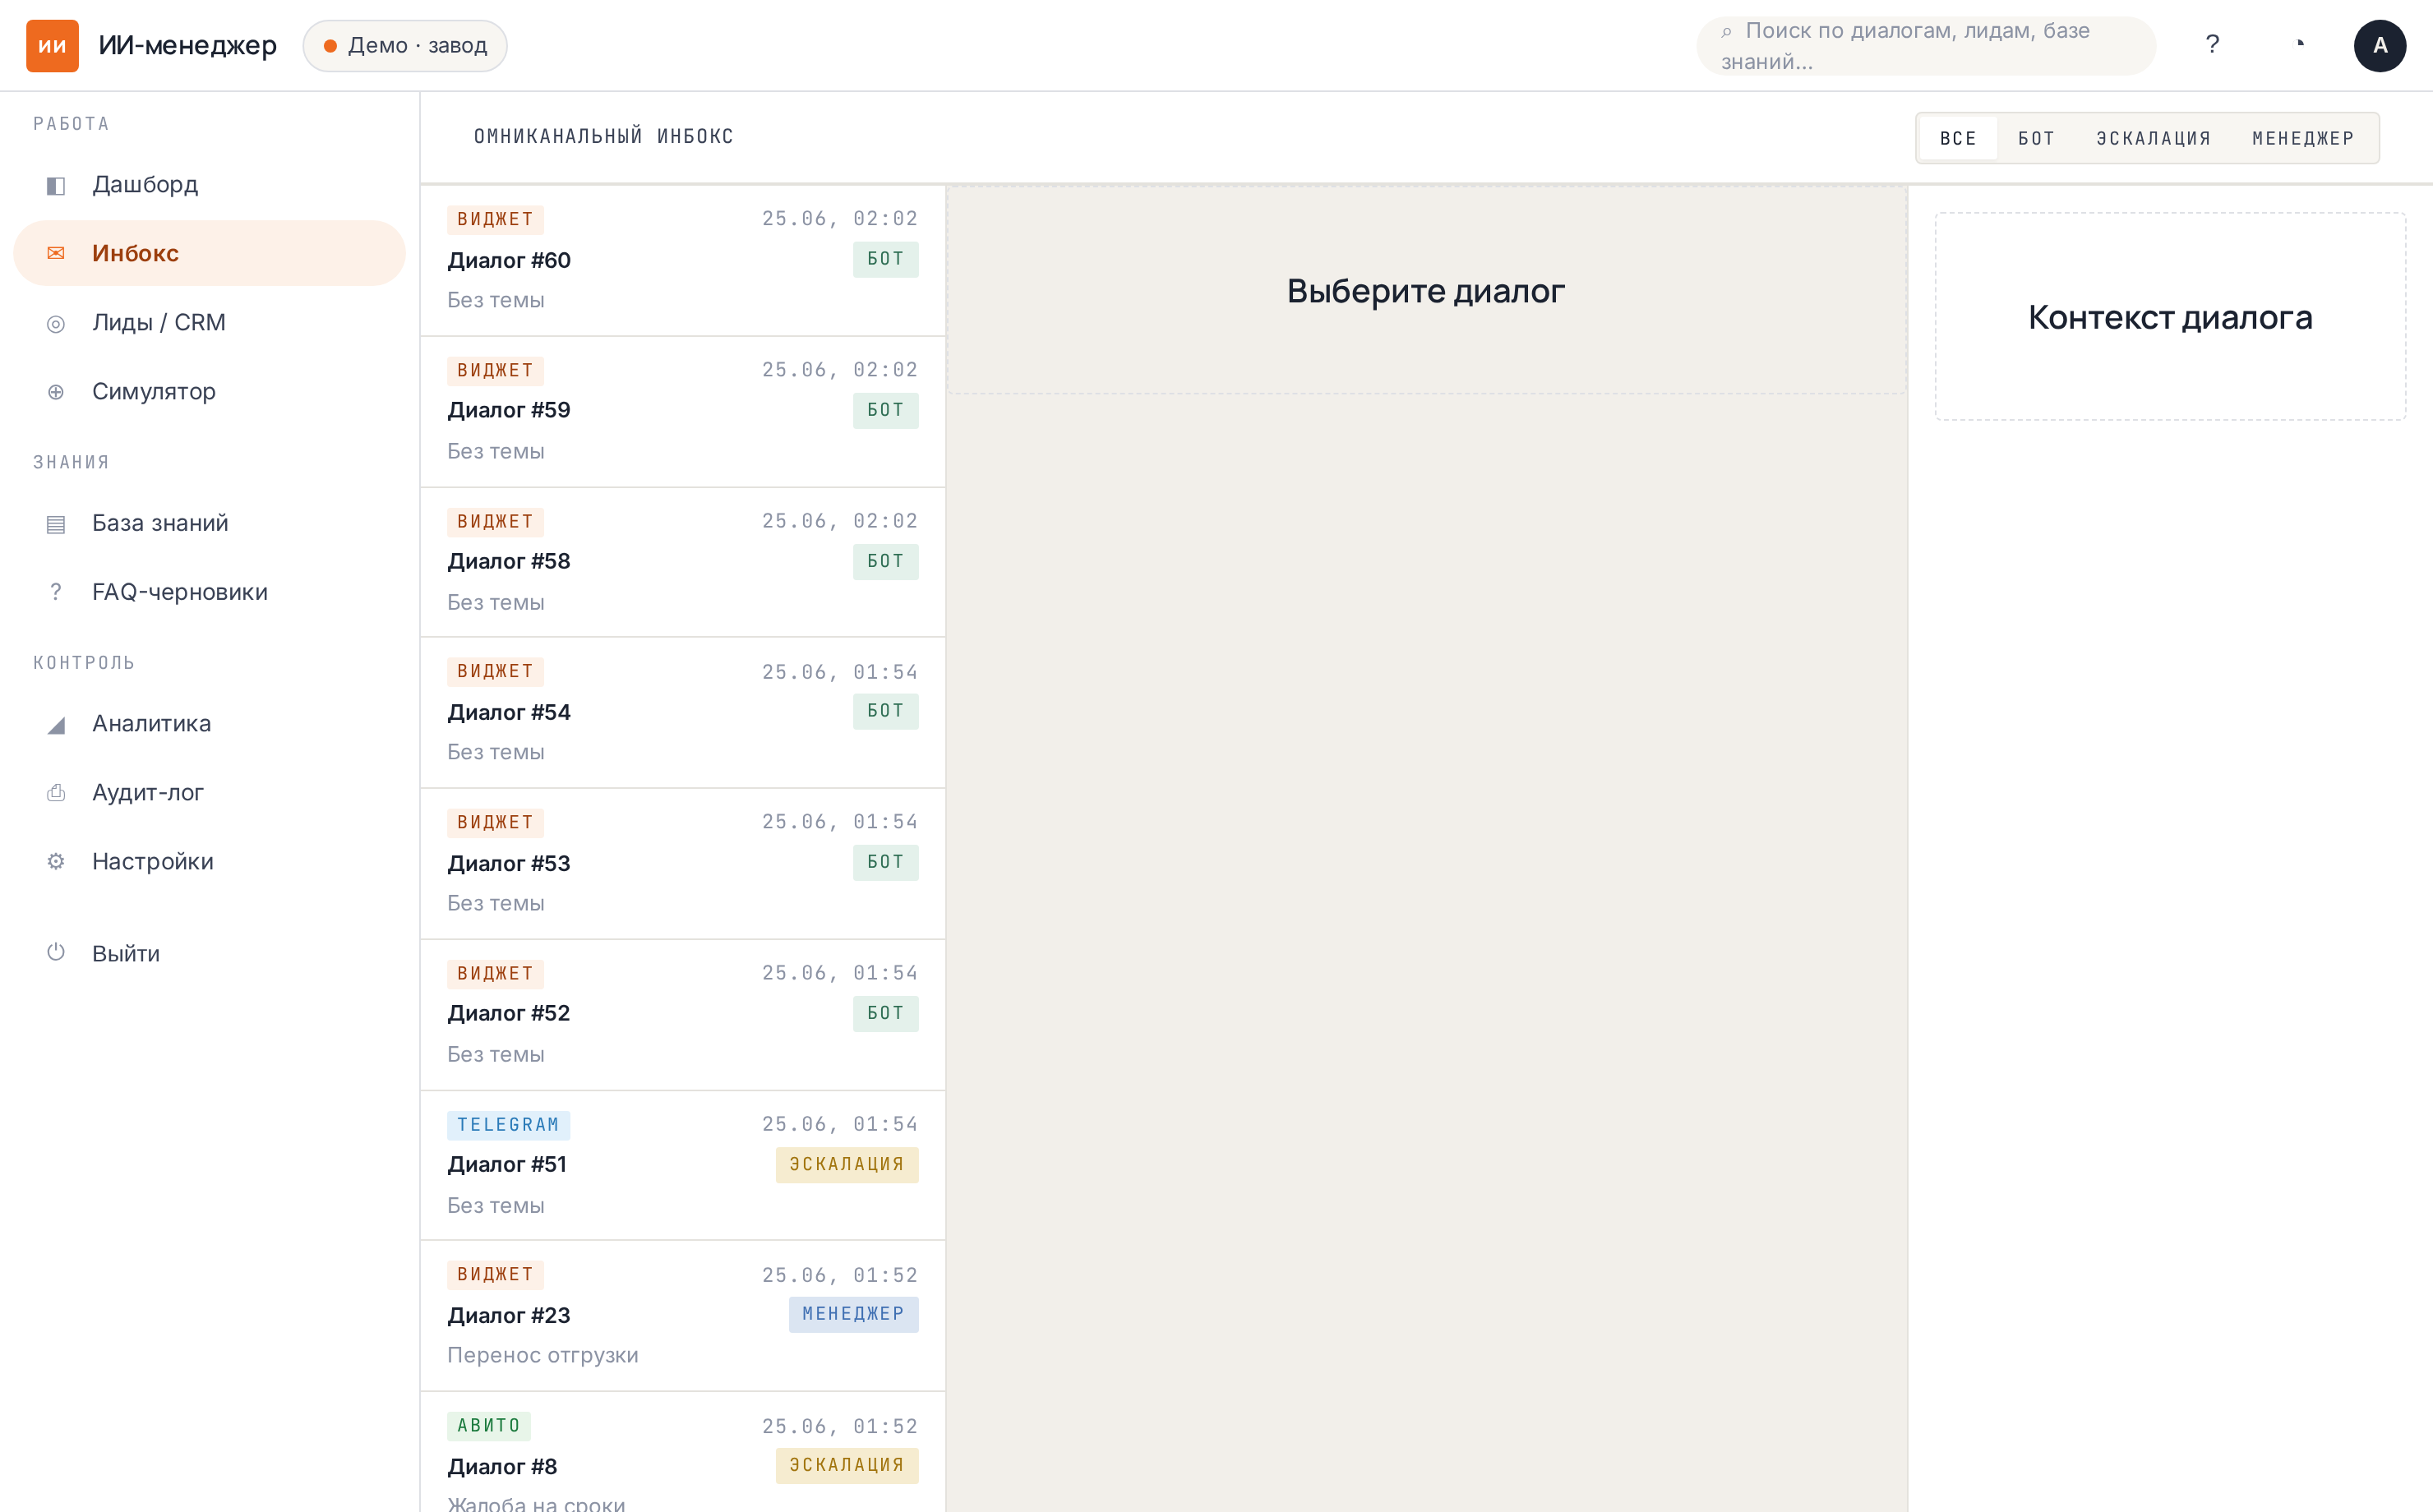Image resolution: width=2433 pixels, height=1512 pixels.
Task: Show all dialogs with the ВСЕ filter
Action: 1958,138
